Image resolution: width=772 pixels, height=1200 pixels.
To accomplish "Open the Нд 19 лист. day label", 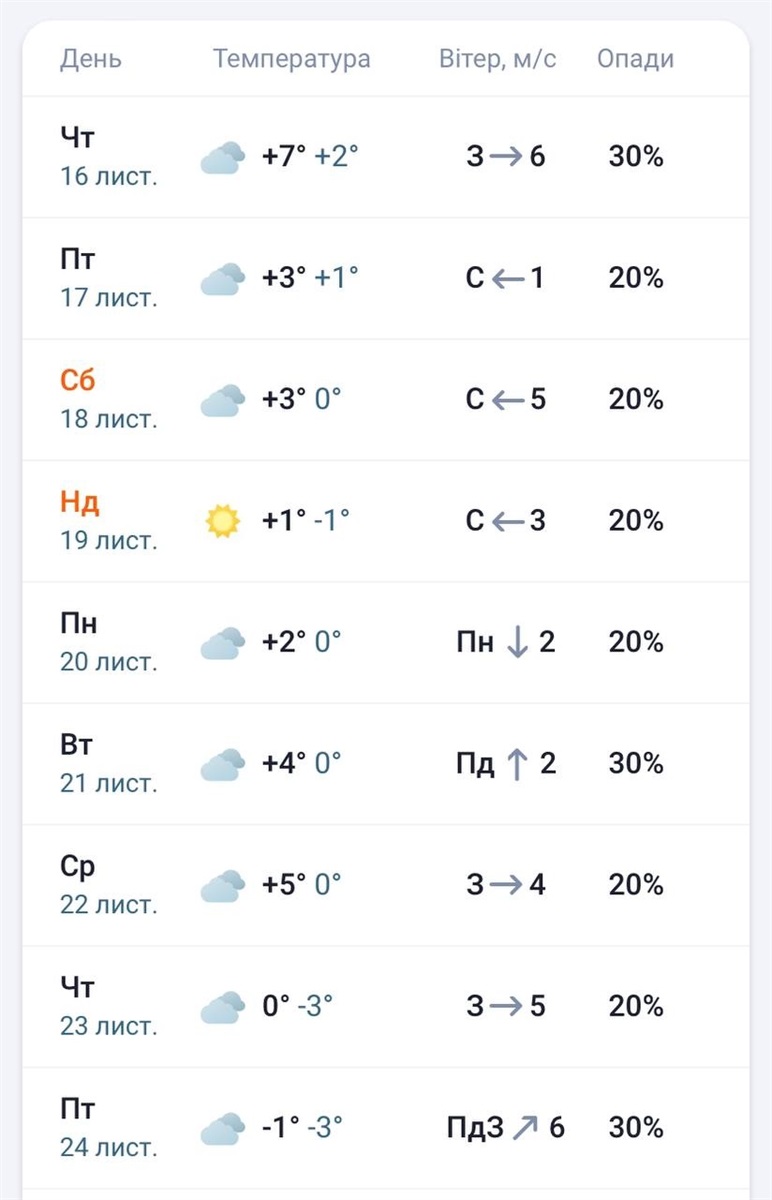I will (109, 521).
